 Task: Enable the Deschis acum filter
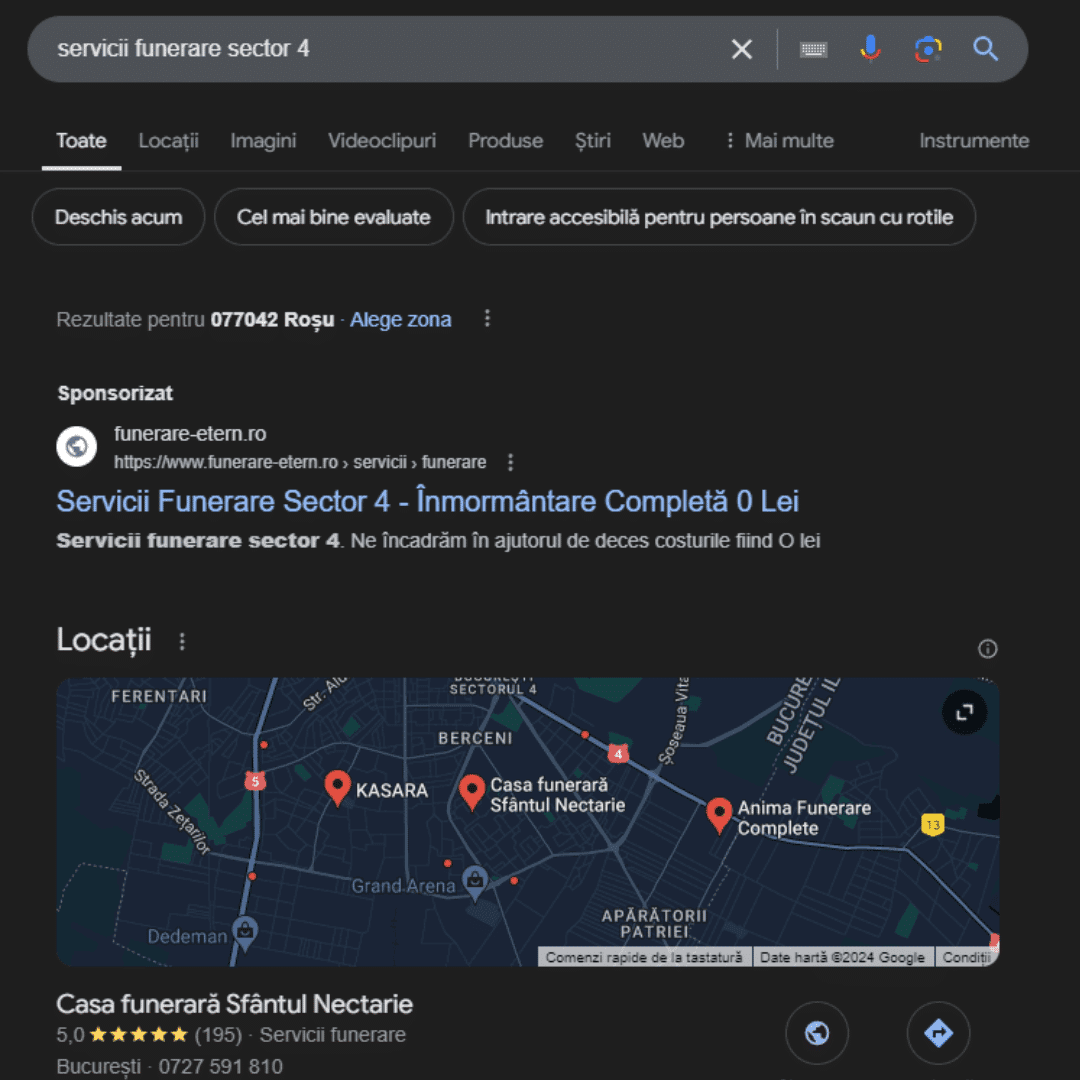coord(117,217)
